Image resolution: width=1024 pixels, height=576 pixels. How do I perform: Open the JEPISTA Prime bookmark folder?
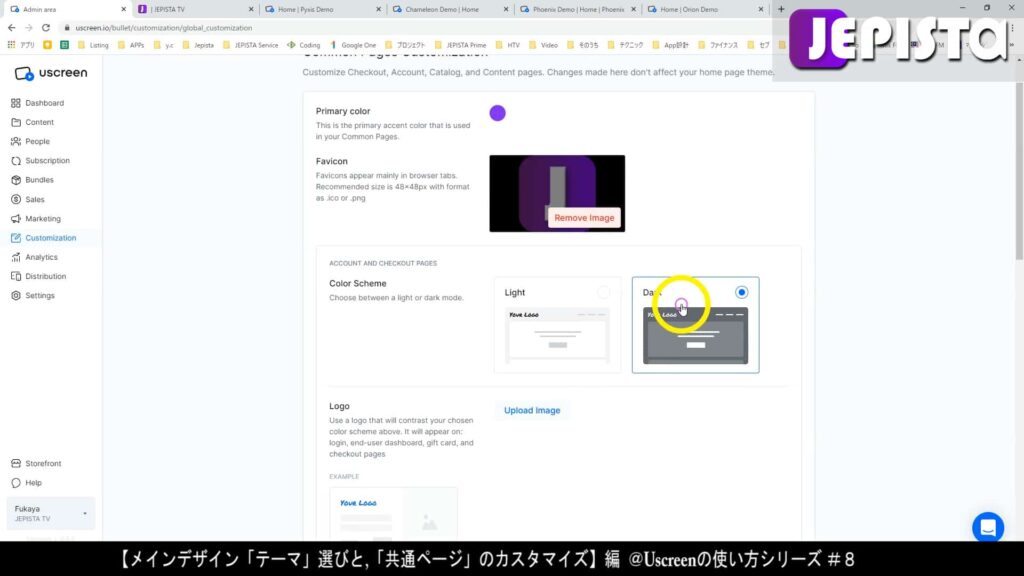tap(460, 45)
